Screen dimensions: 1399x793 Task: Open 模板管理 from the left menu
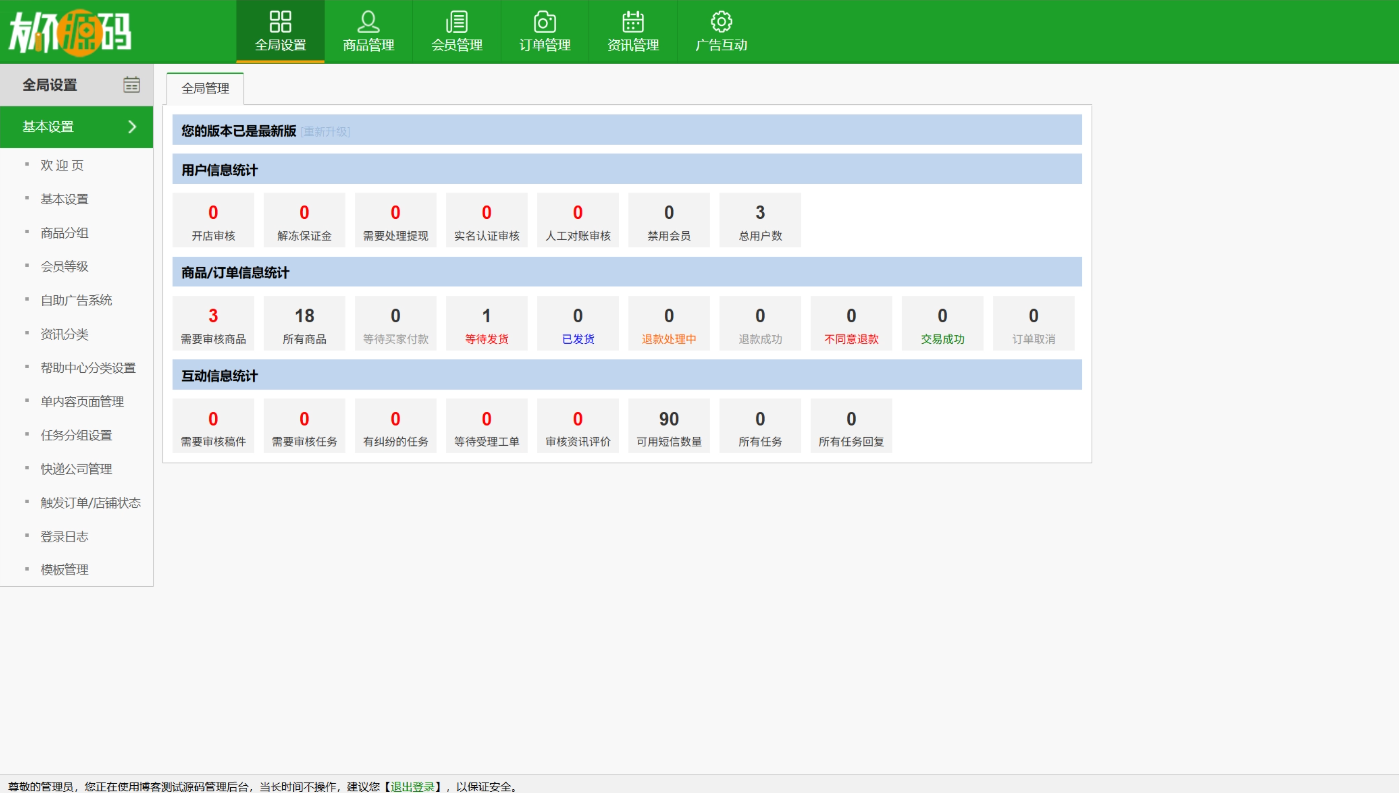coord(64,569)
